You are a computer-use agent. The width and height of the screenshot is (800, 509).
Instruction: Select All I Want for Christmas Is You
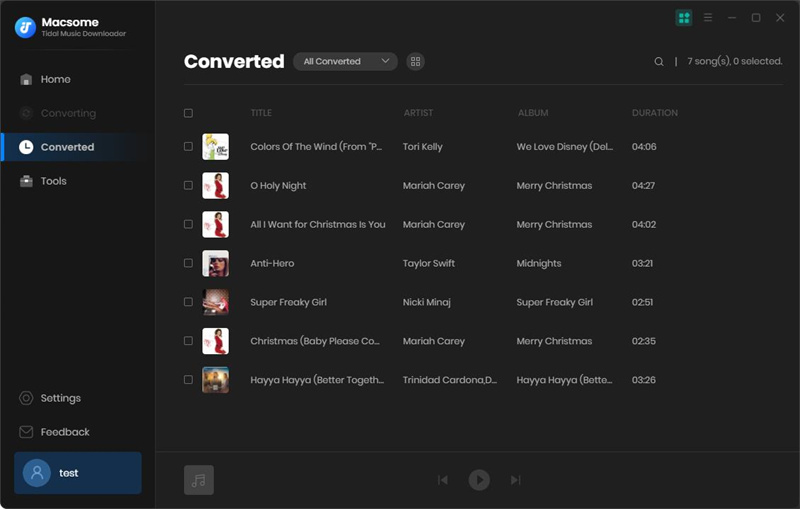[318, 224]
